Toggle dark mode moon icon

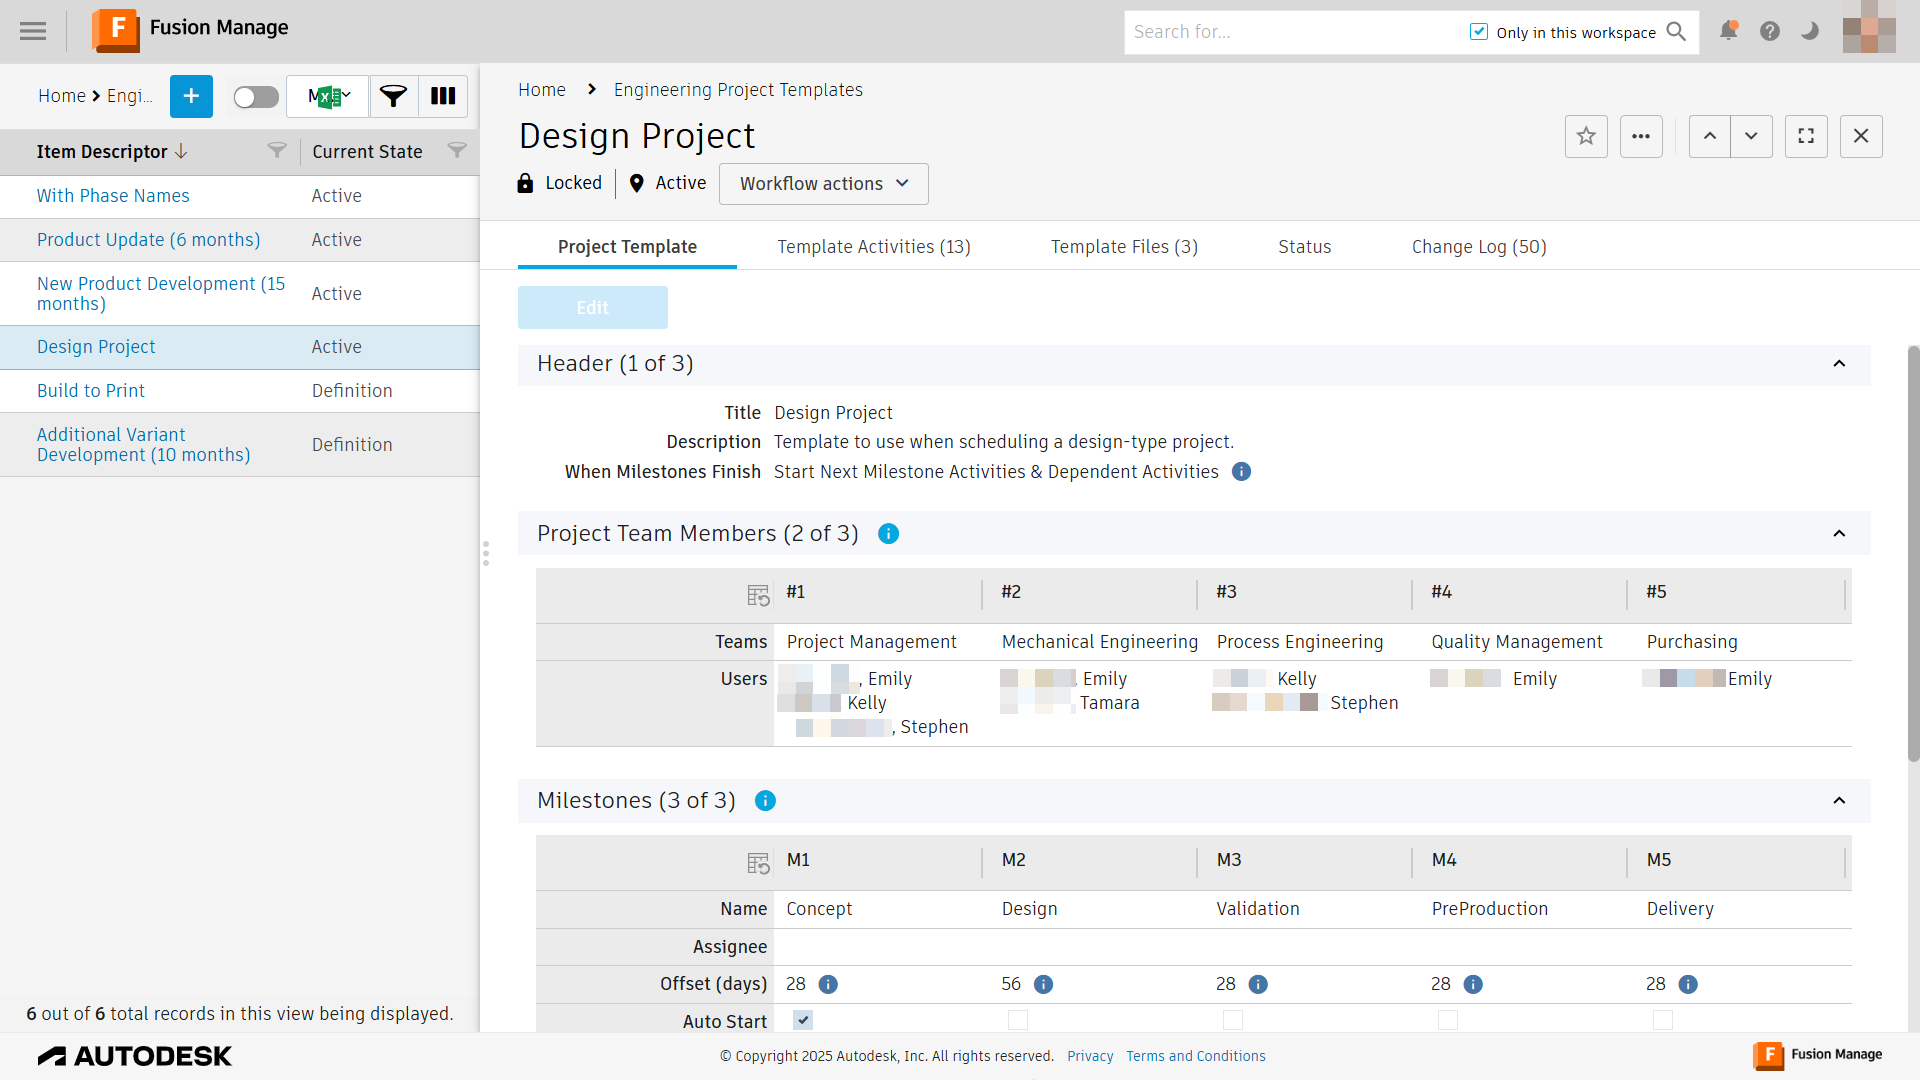(x=1810, y=31)
